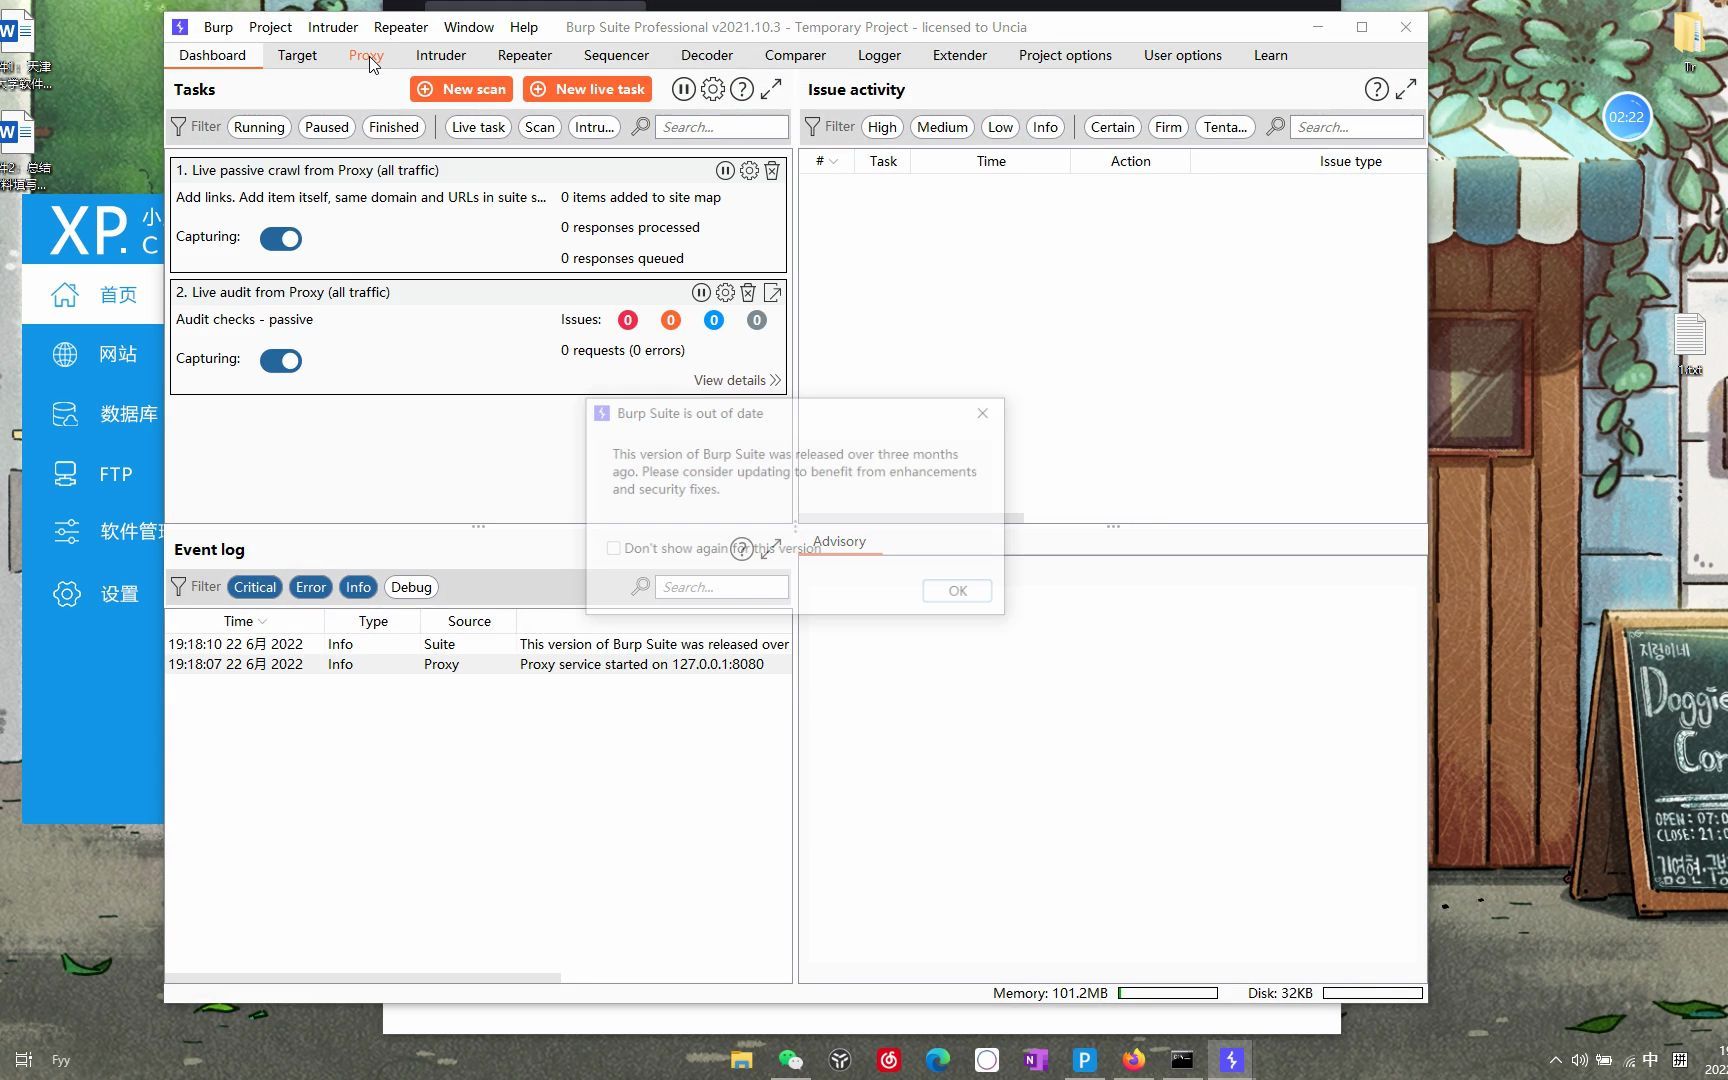Open the Learn tab

click(1271, 55)
